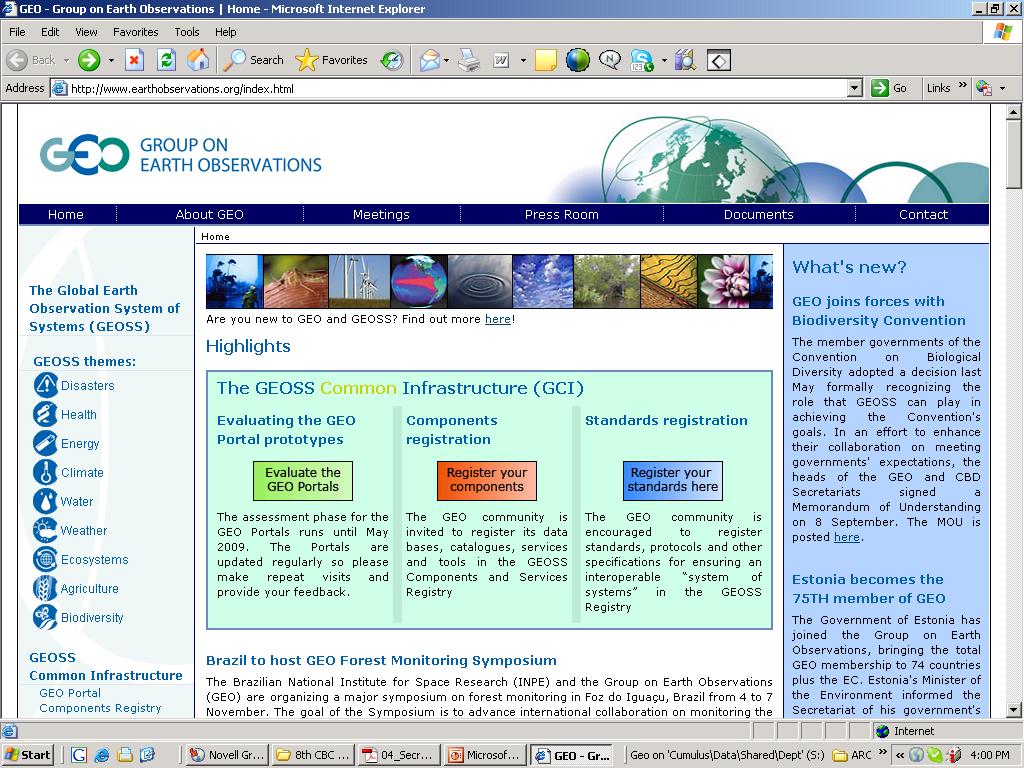1024x768 pixels.
Task: Click the green Forward arrow button
Action: click(x=89, y=60)
